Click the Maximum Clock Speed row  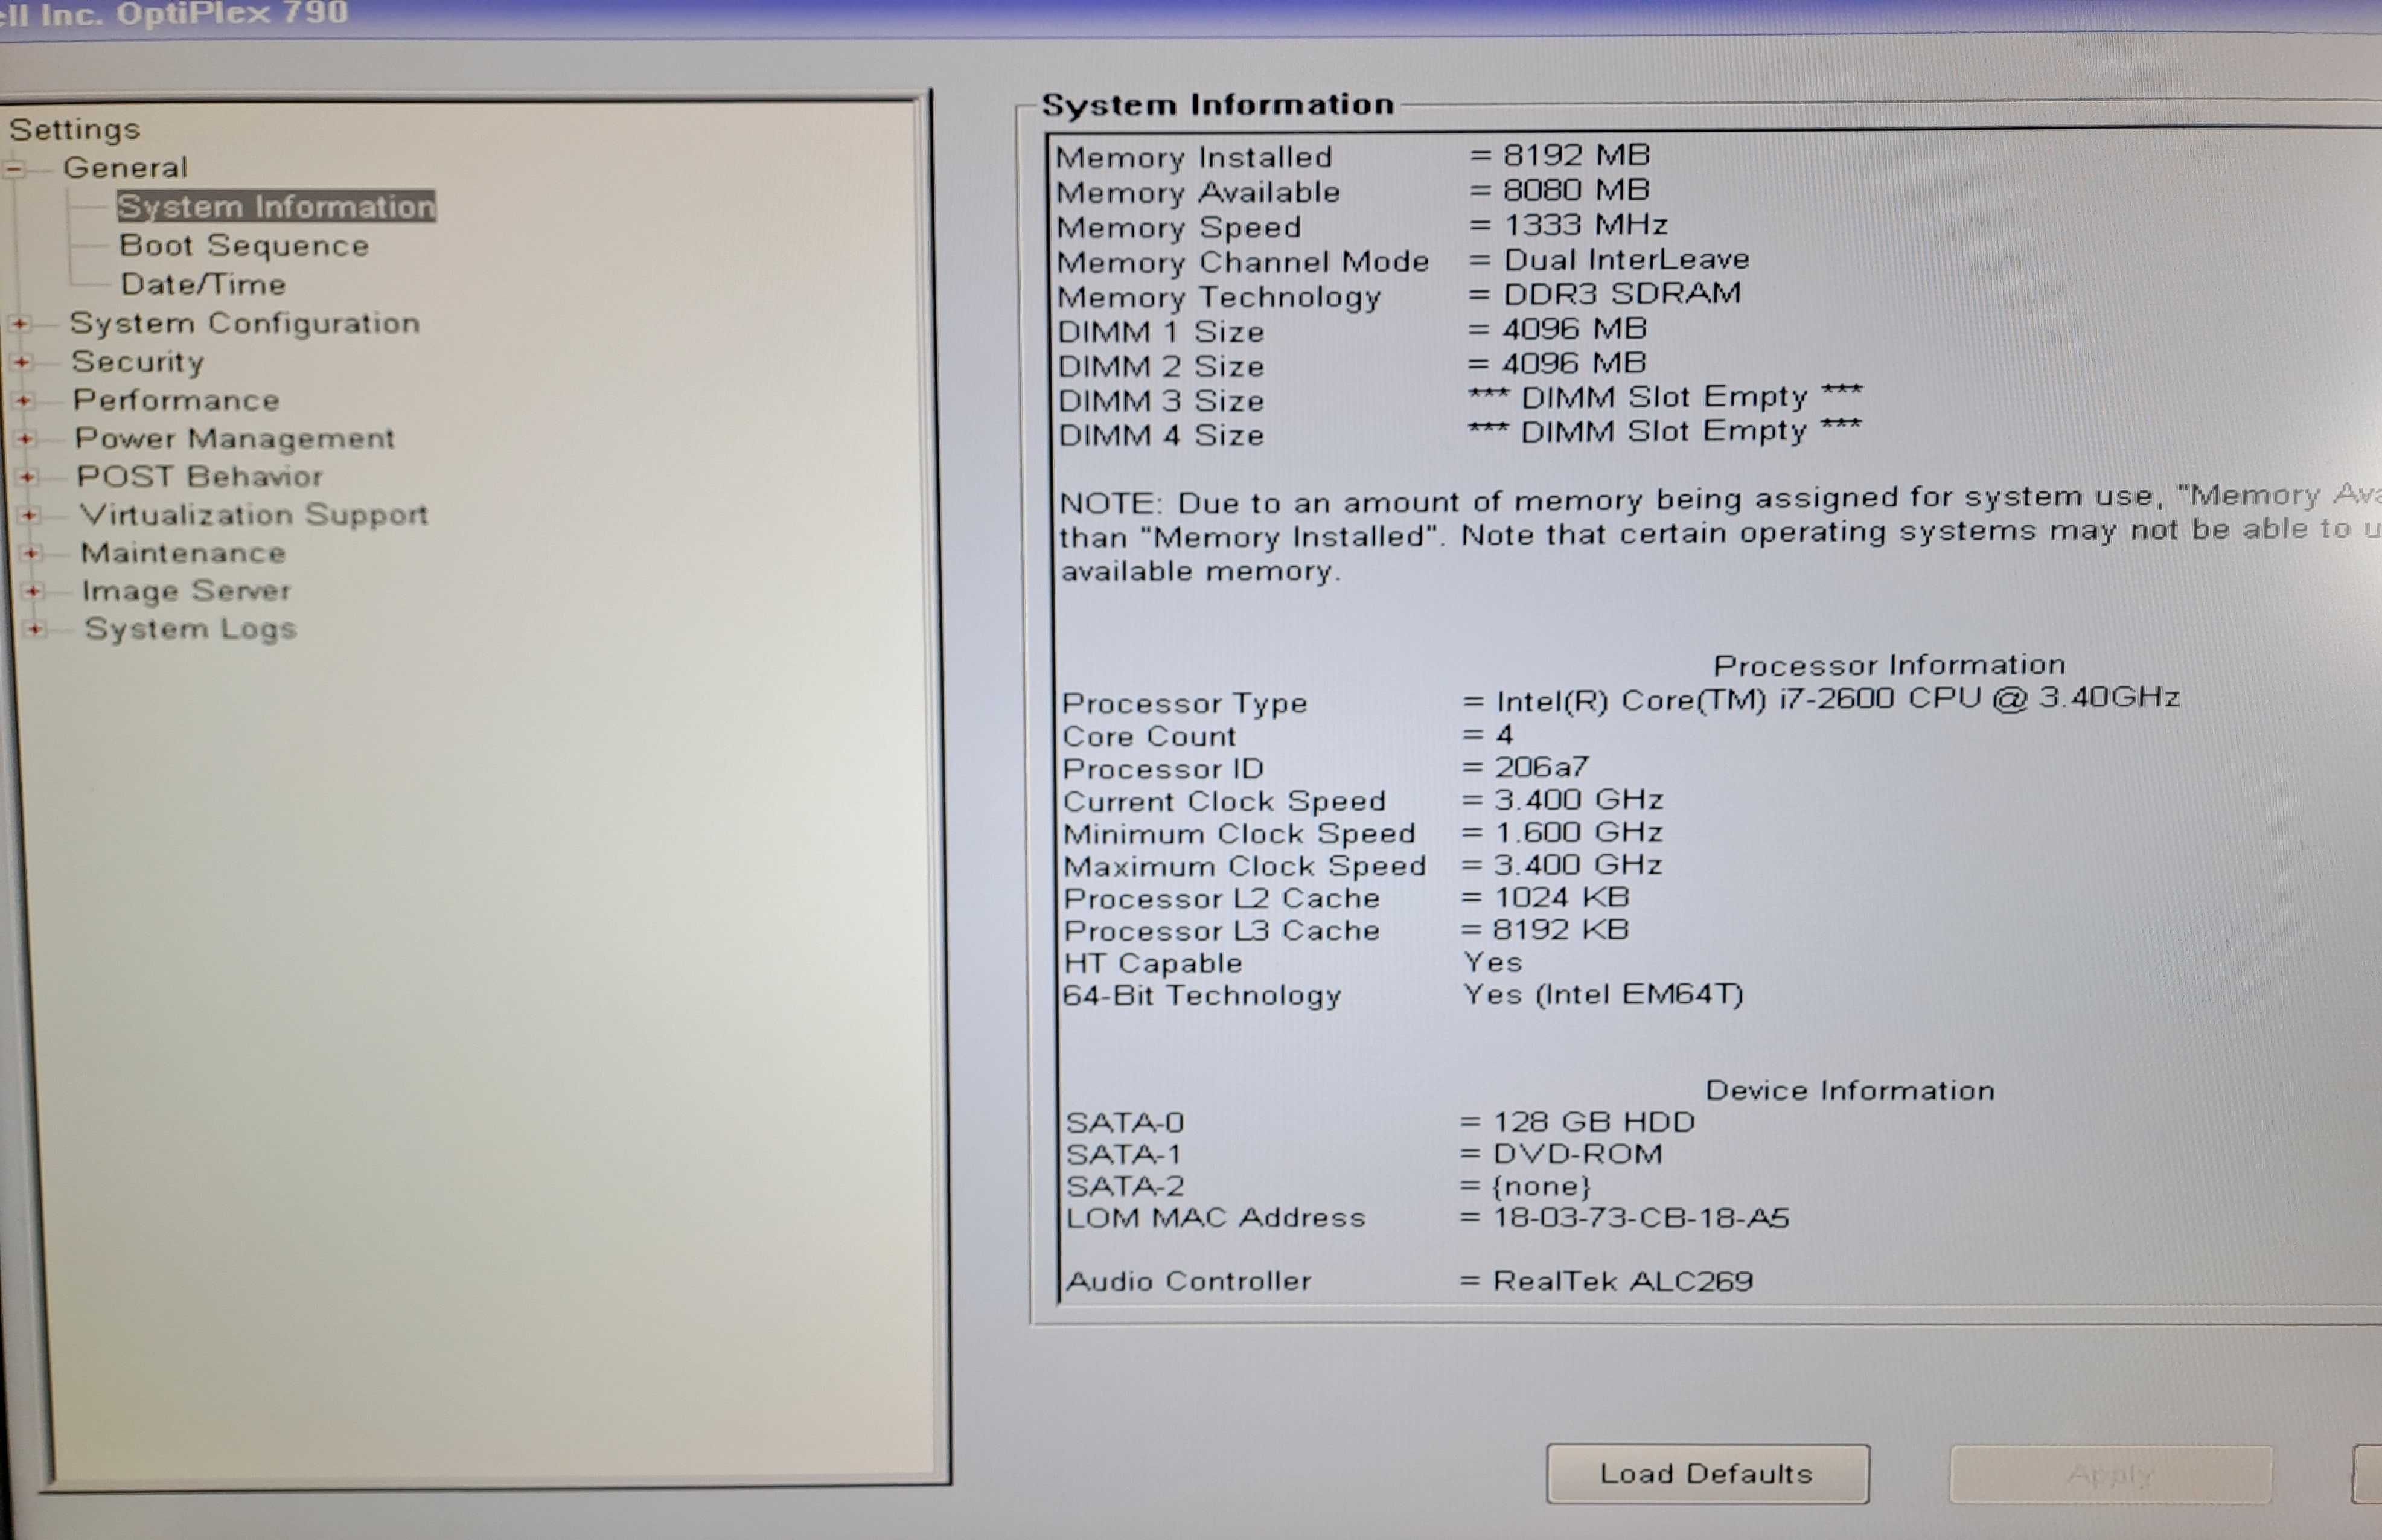click(1363, 866)
